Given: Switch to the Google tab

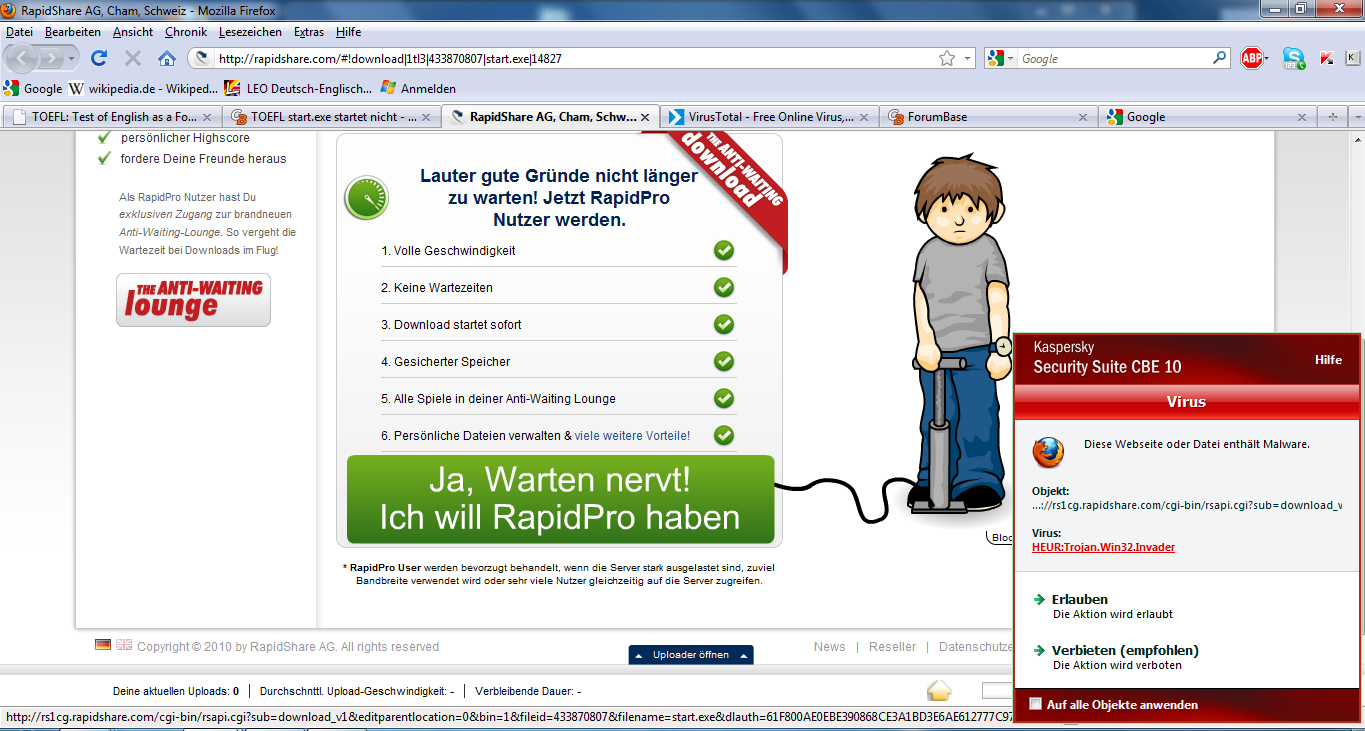Looking at the screenshot, I should click(1207, 117).
